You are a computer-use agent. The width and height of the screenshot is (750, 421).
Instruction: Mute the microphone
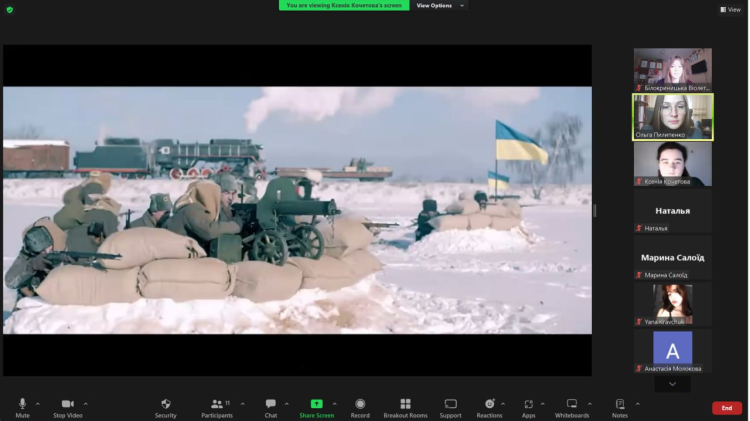coord(22,405)
